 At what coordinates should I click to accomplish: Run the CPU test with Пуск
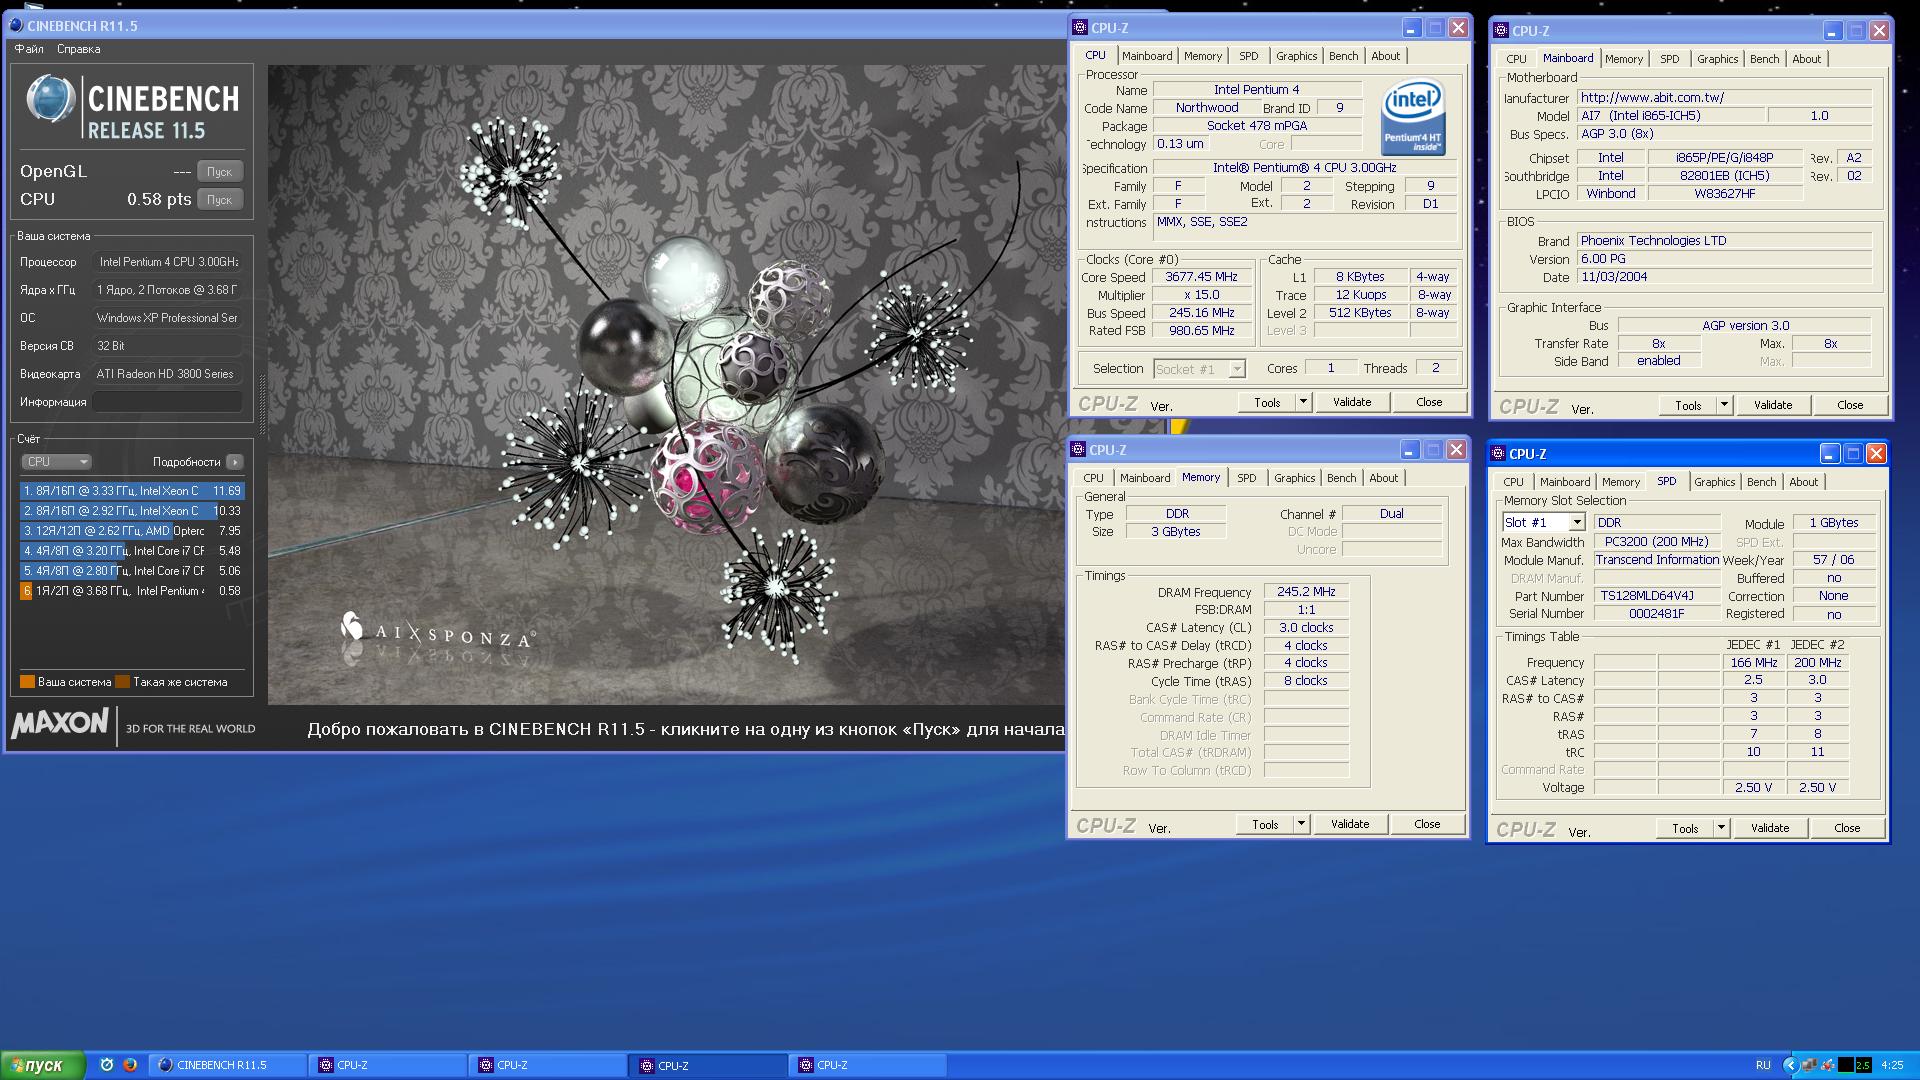pos(220,200)
